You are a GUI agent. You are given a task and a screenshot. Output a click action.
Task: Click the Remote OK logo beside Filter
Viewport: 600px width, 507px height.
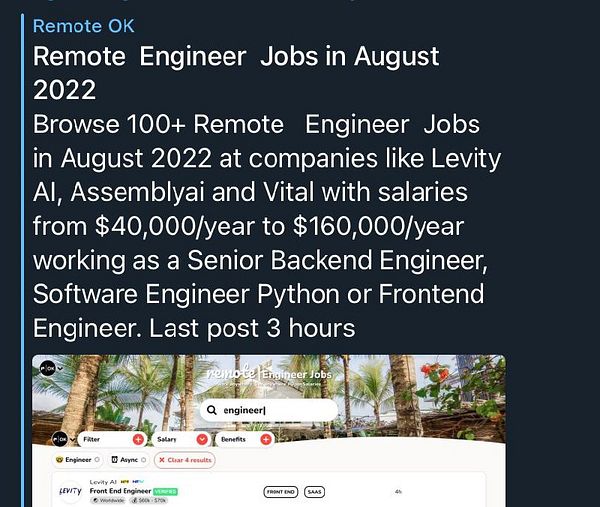coord(59,439)
